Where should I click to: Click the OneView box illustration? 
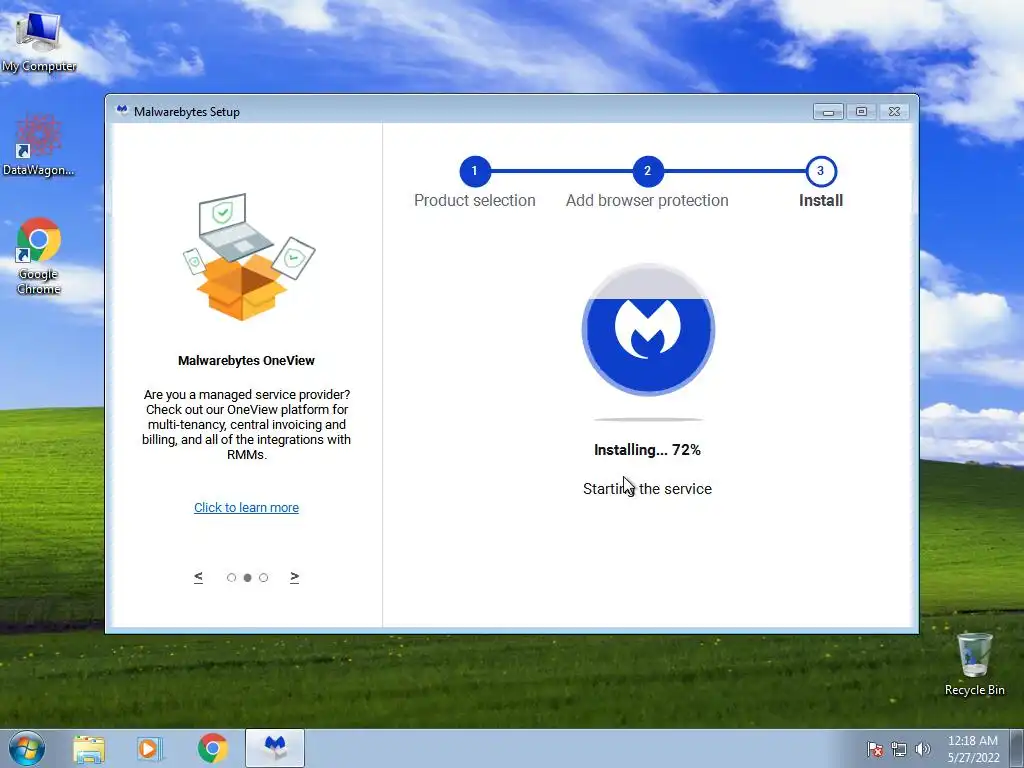tap(248, 257)
